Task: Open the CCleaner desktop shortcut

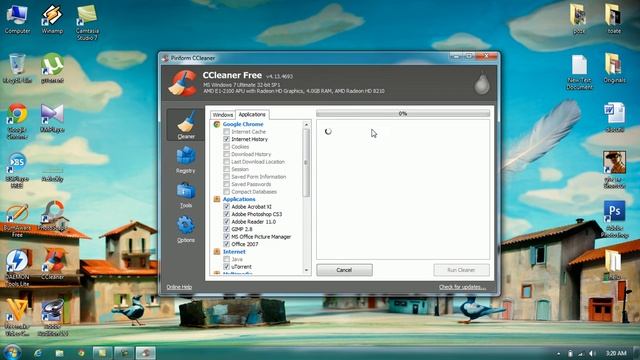Action: (x=52, y=264)
